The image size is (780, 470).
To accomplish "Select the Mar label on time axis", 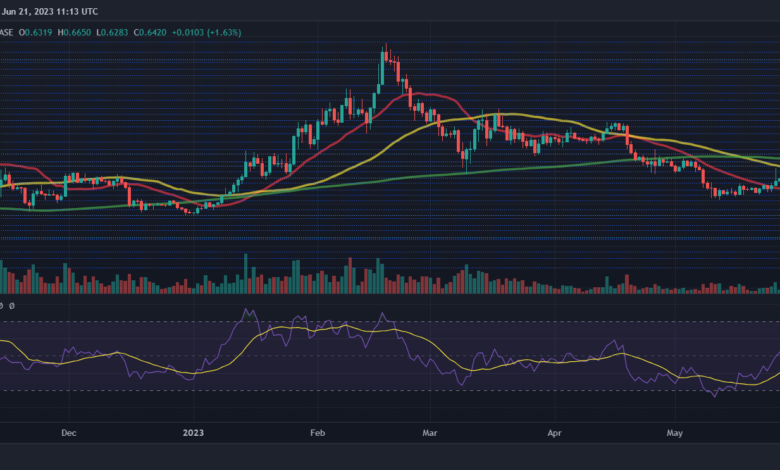I will coord(431,434).
